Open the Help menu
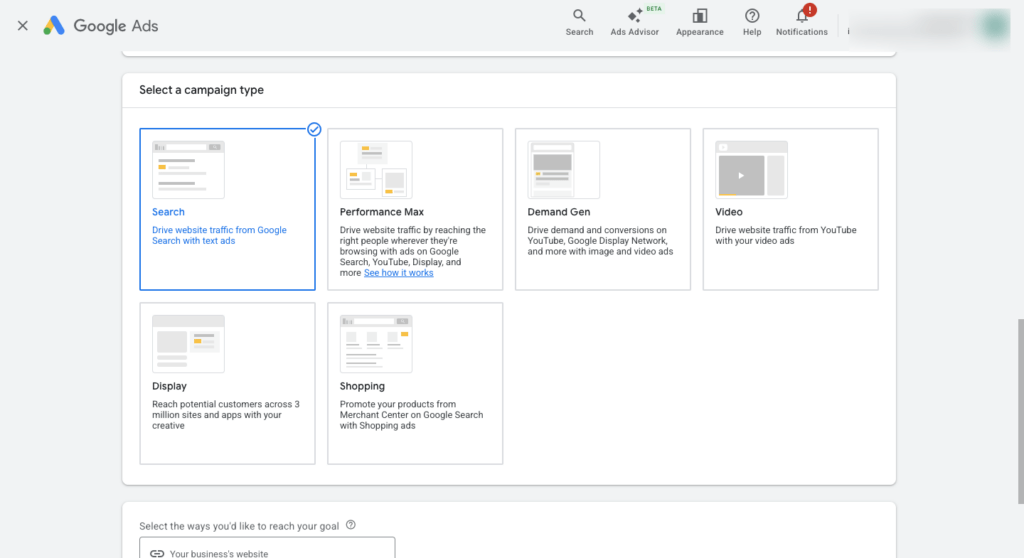The image size is (1024, 558). [x=752, y=22]
